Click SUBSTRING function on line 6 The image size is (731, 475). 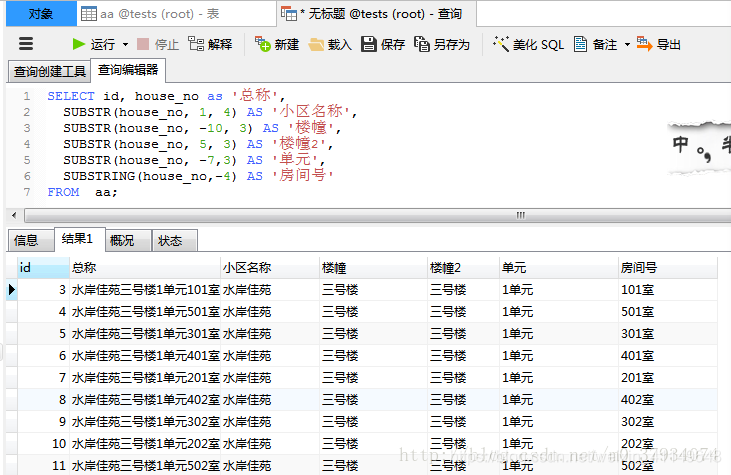point(99,176)
